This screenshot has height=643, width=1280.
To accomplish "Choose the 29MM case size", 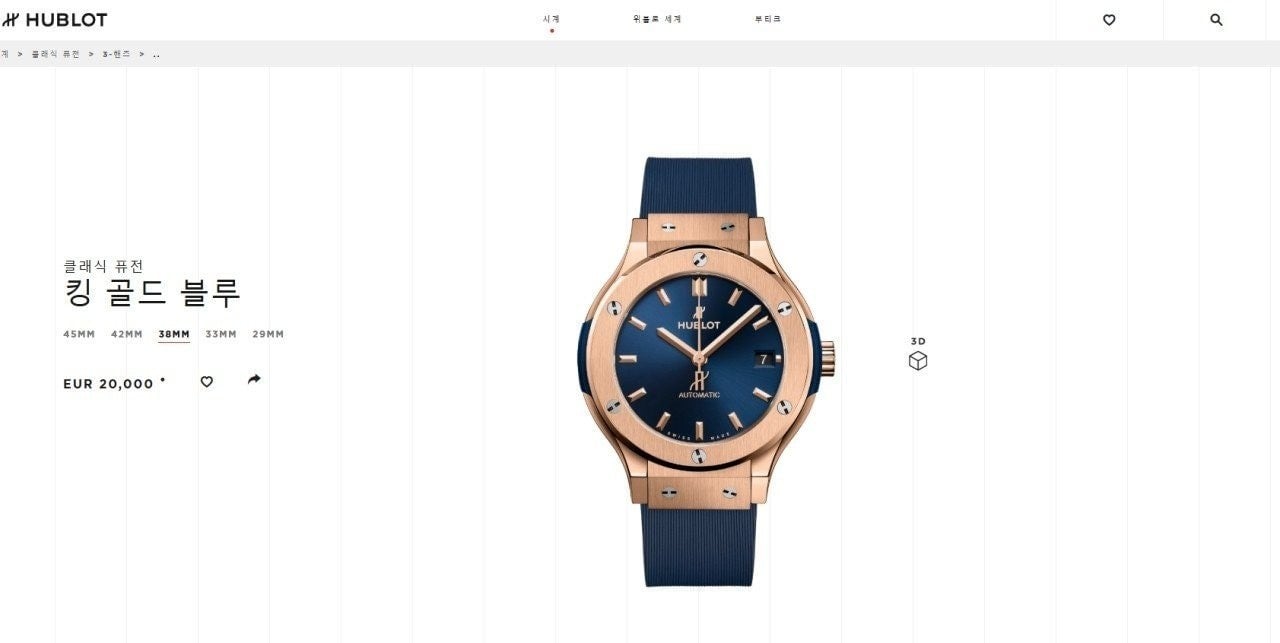I will (x=268, y=334).
